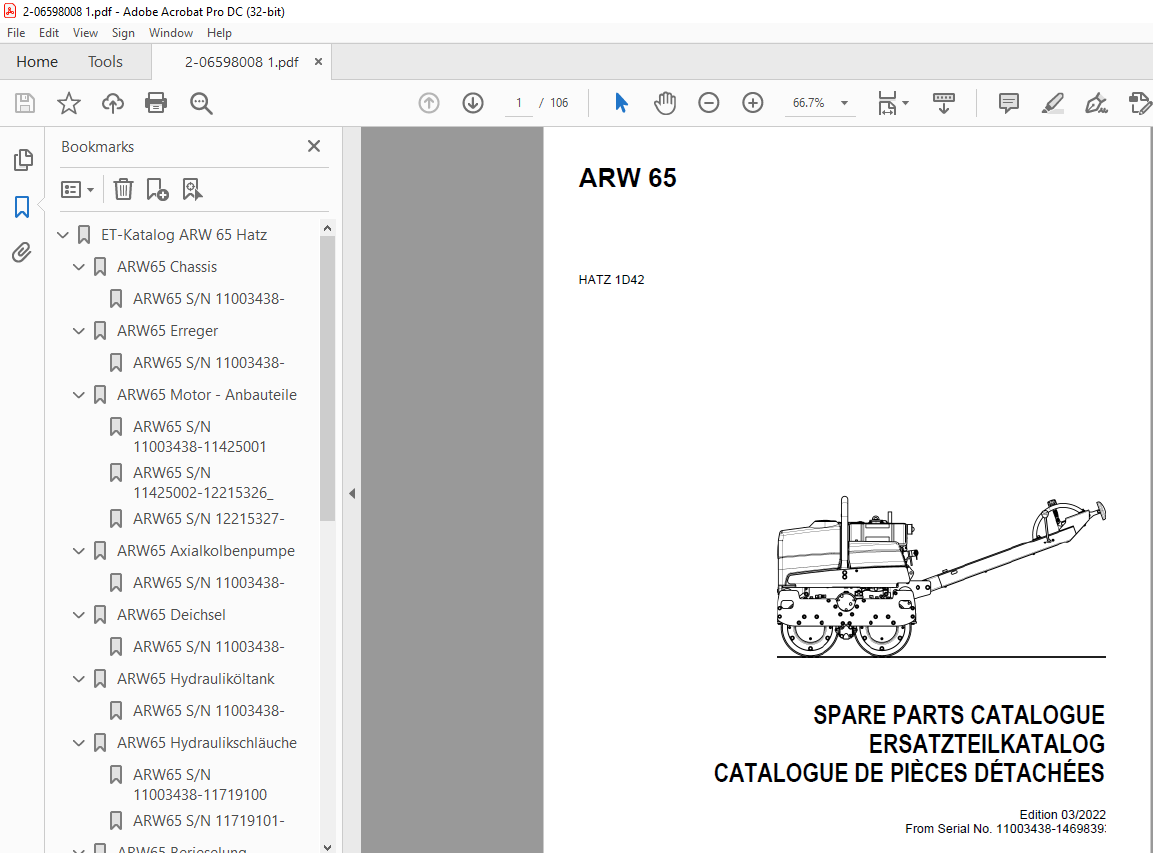Open the Window menu

171,33
